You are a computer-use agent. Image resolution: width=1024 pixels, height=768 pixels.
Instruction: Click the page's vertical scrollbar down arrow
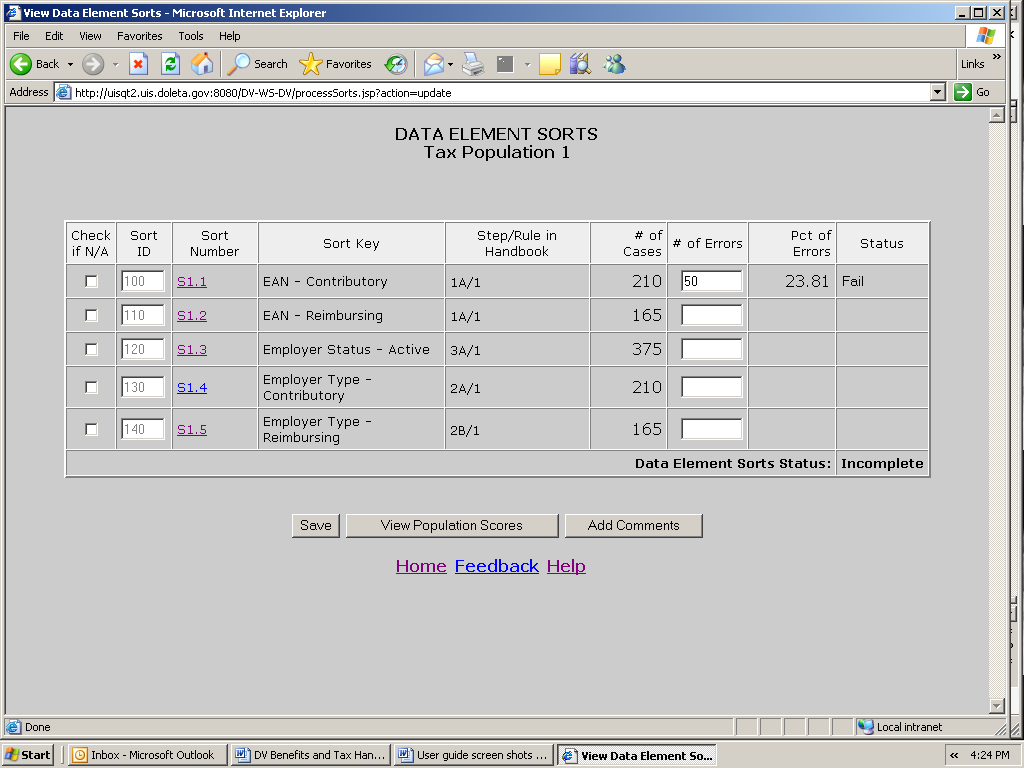996,705
